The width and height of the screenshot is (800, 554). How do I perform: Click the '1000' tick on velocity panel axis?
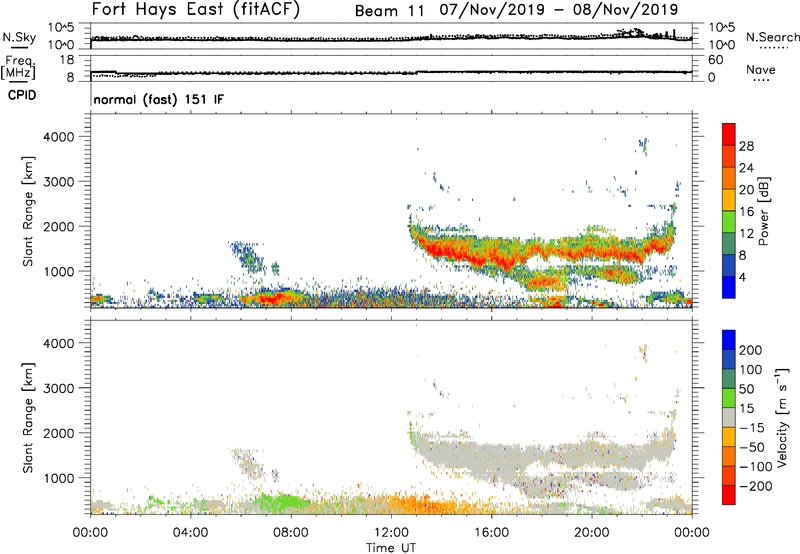(x=59, y=478)
